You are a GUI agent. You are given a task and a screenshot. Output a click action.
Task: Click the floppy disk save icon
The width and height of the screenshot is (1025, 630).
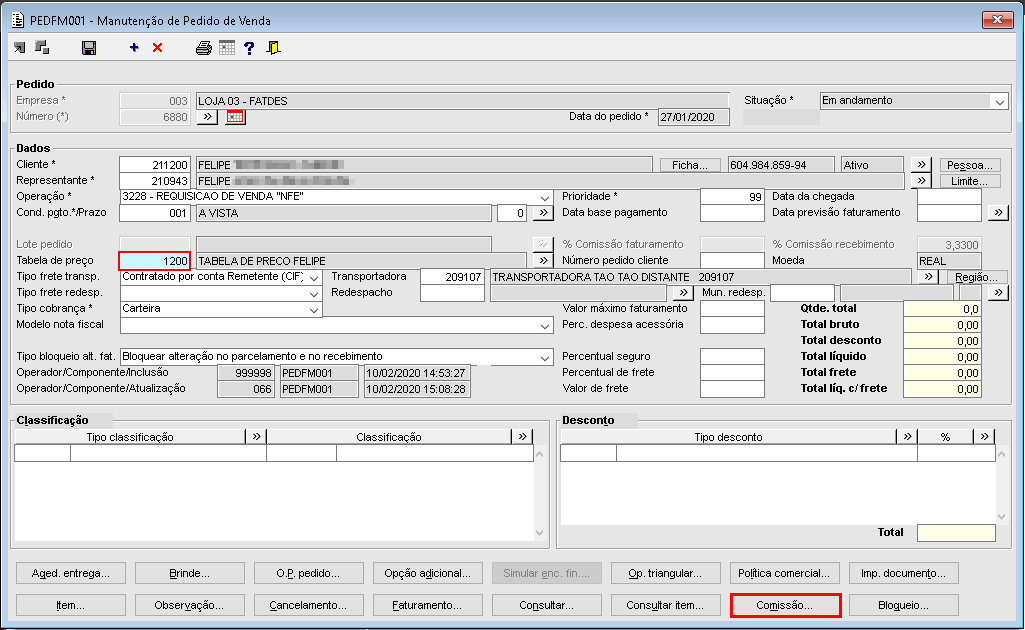(x=89, y=48)
